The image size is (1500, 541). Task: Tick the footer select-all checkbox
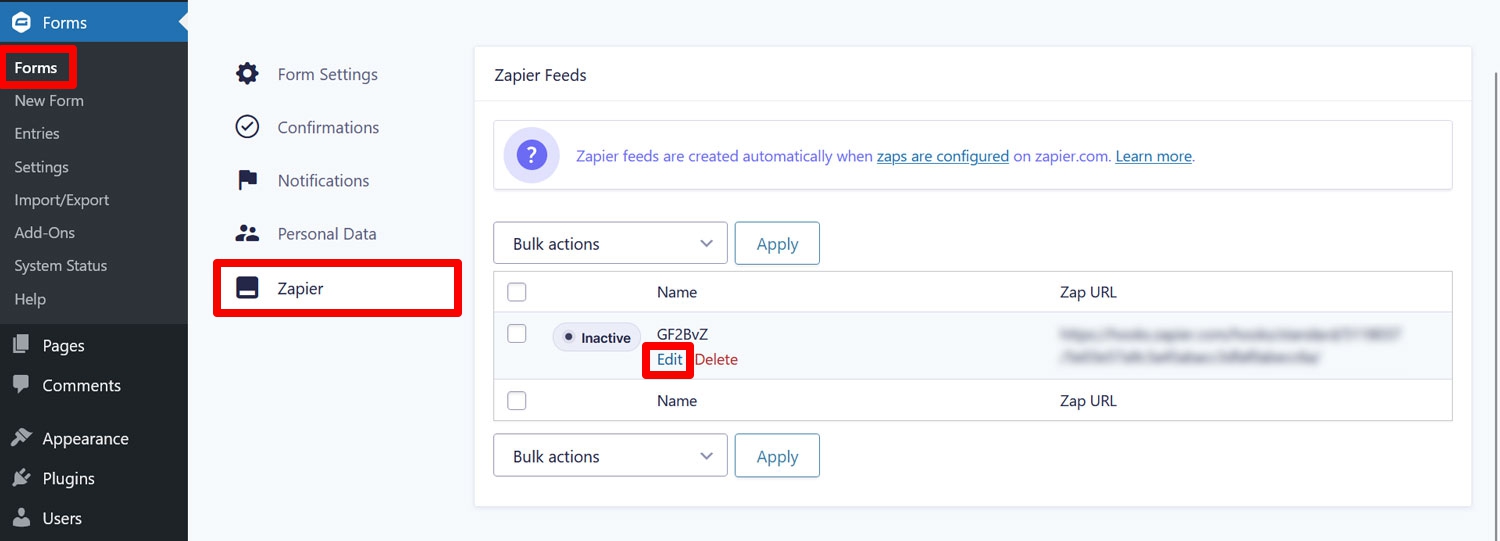(x=517, y=400)
